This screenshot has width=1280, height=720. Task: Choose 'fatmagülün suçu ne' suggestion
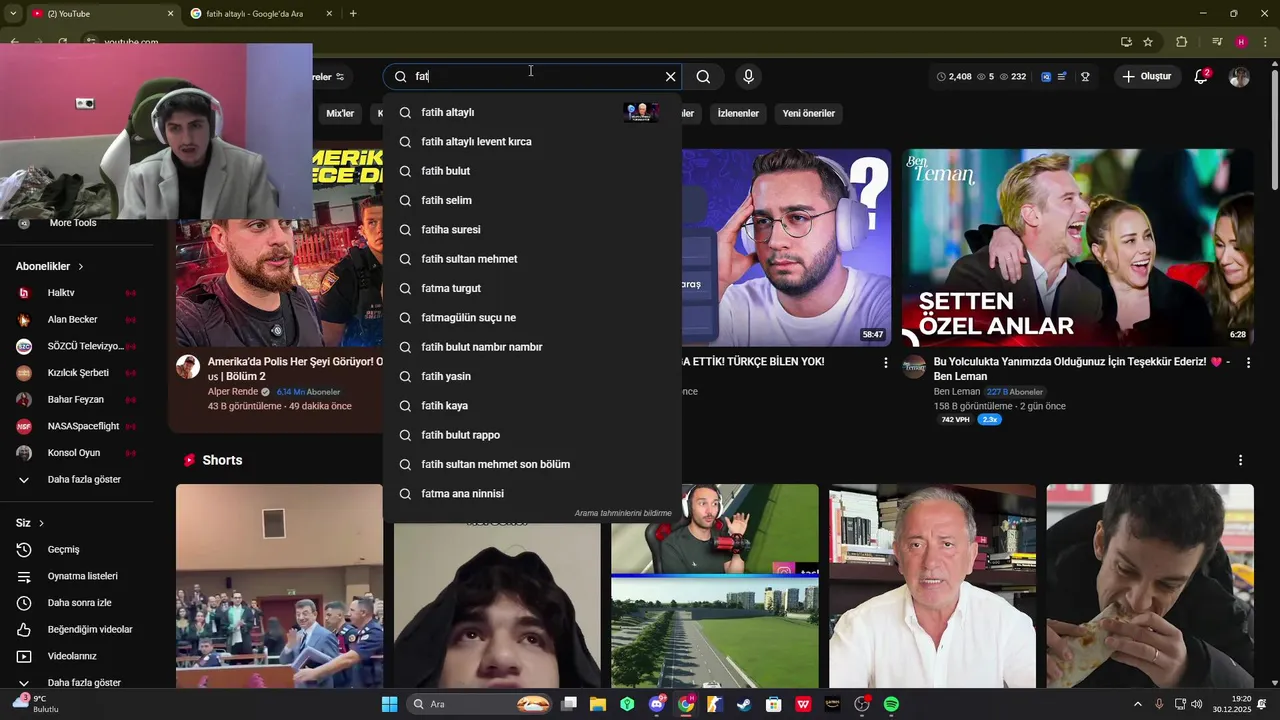click(532, 318)
